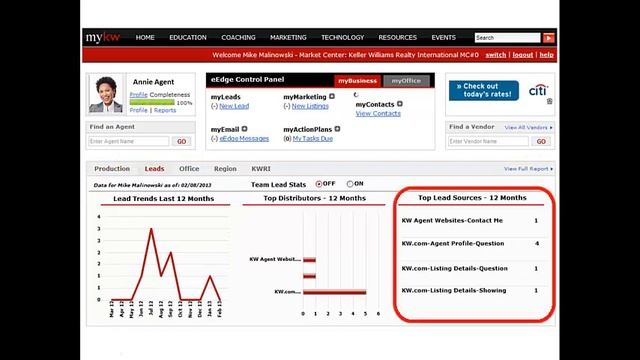640x360 pixels.
Task: Select the myBusiness tab in eEdge Control Panel
Action: 357,81
